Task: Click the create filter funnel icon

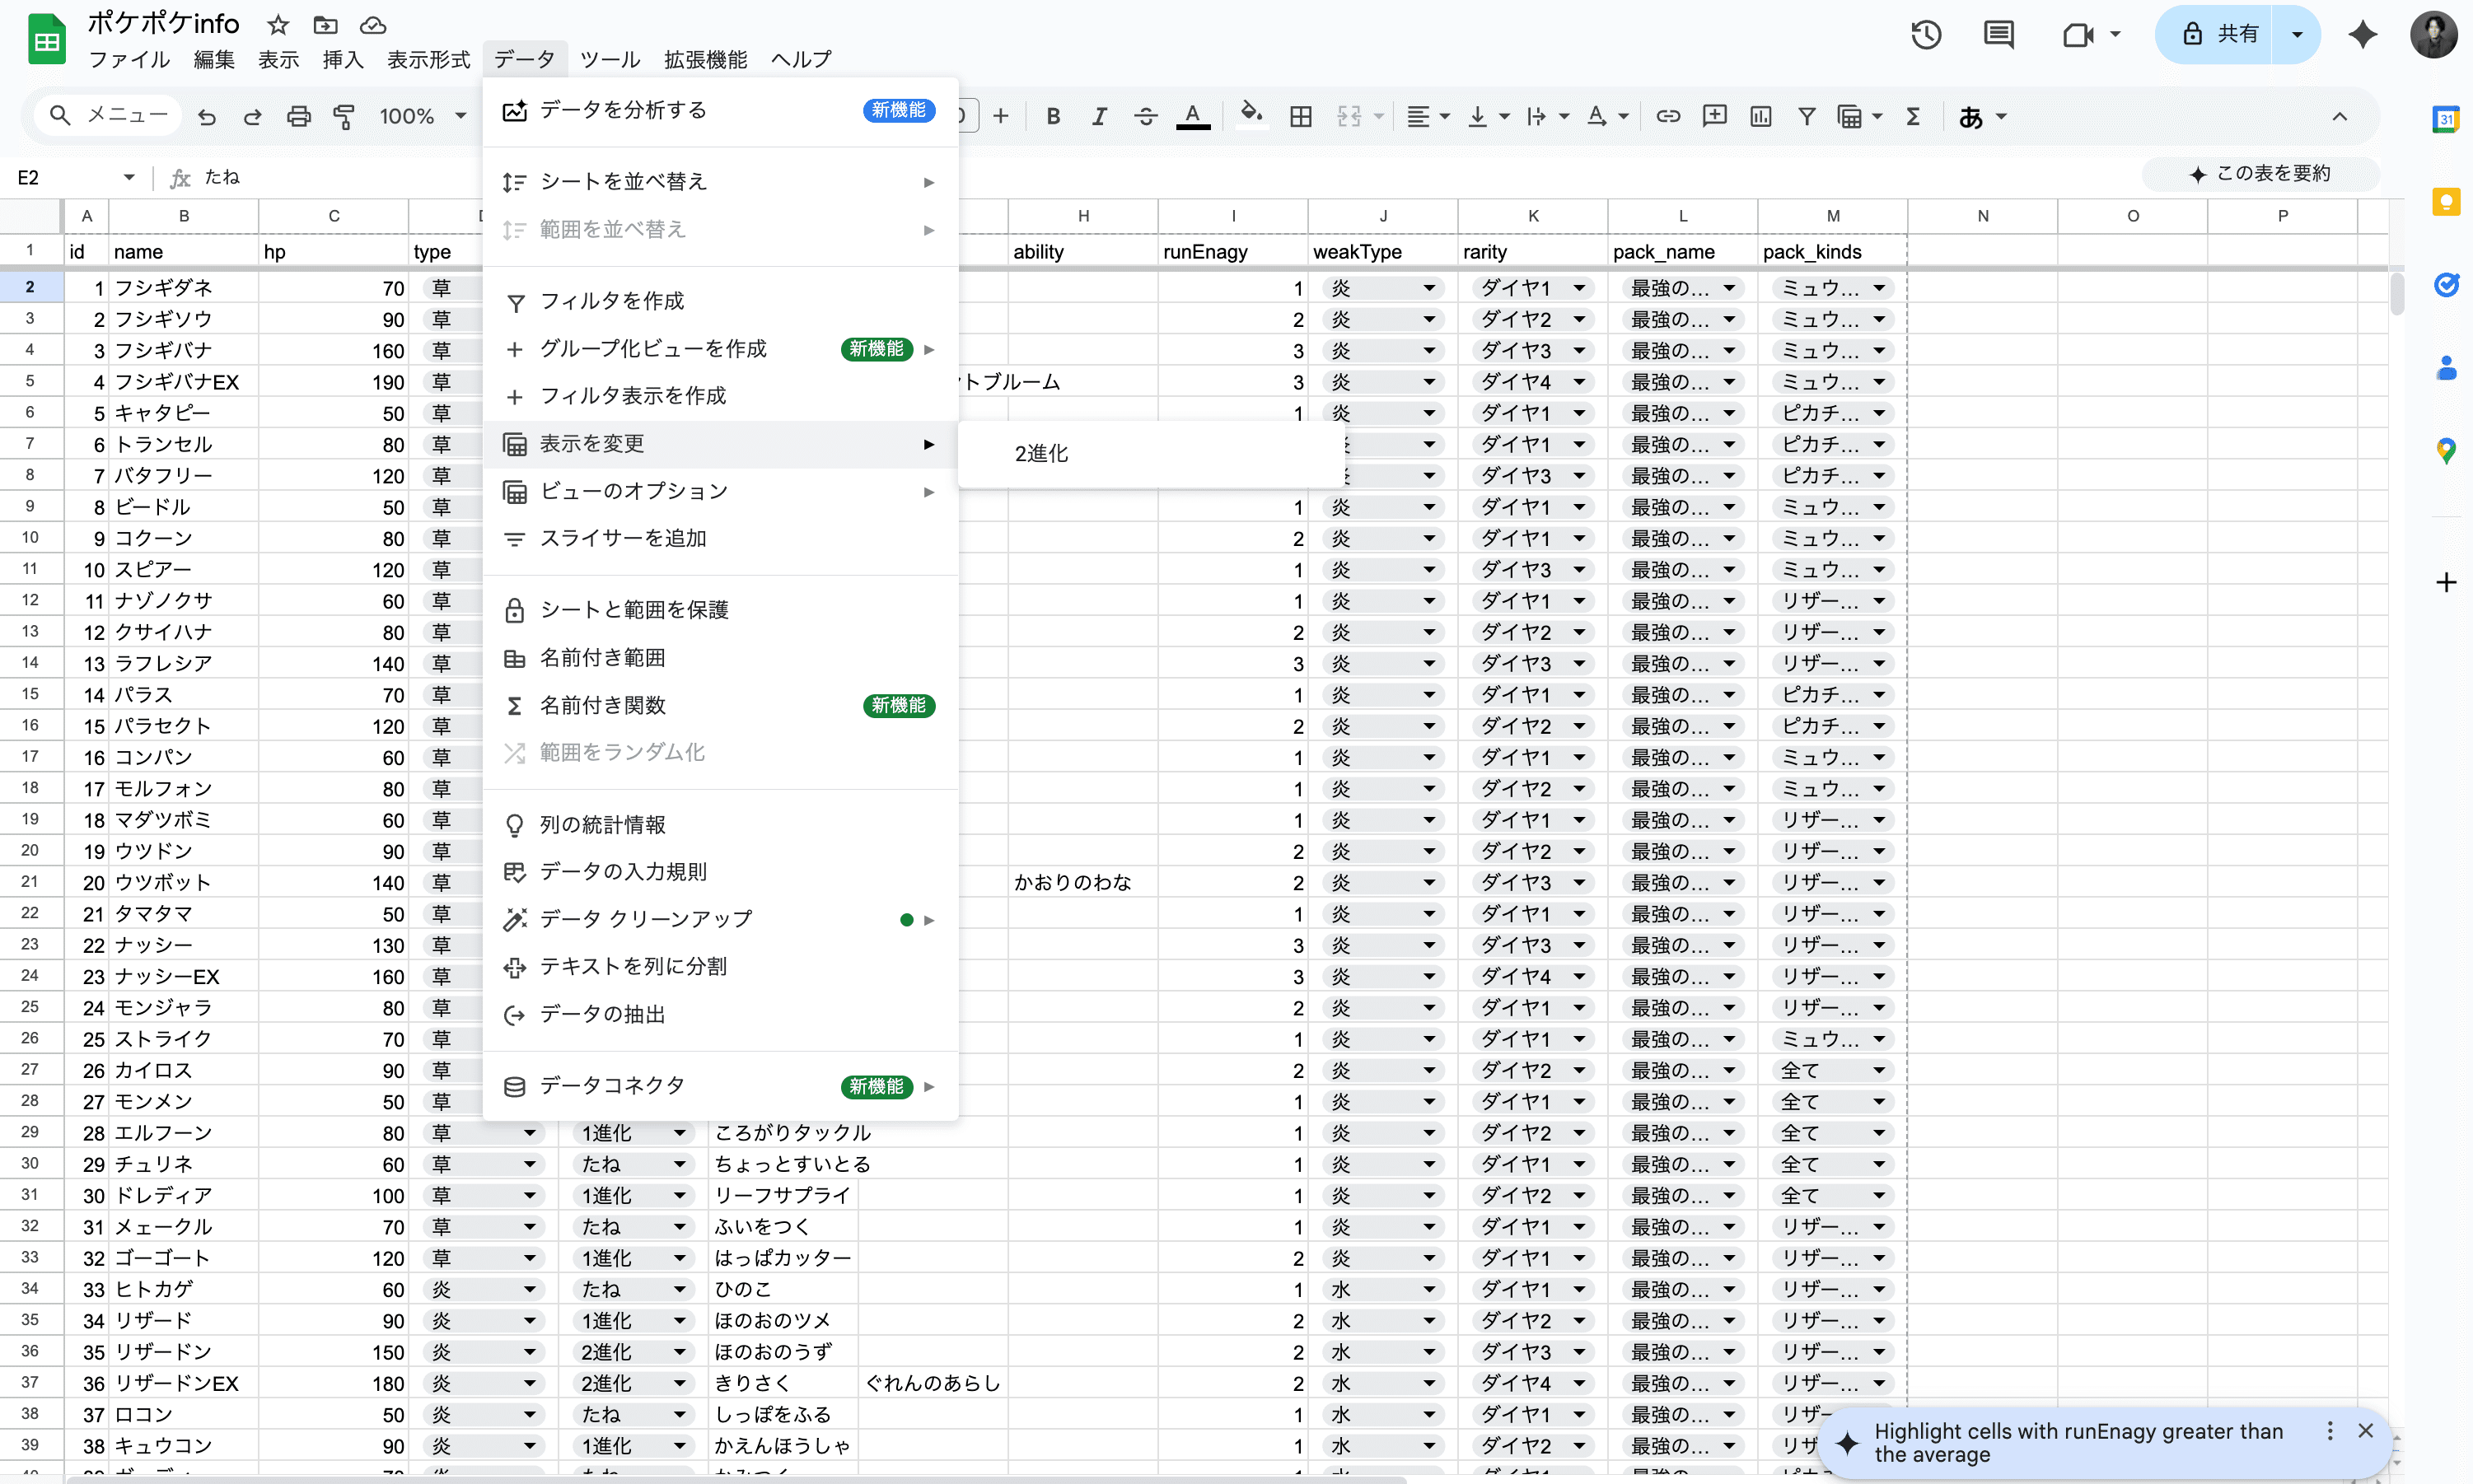Action: pyautogui.click(x=1807, y=117)
